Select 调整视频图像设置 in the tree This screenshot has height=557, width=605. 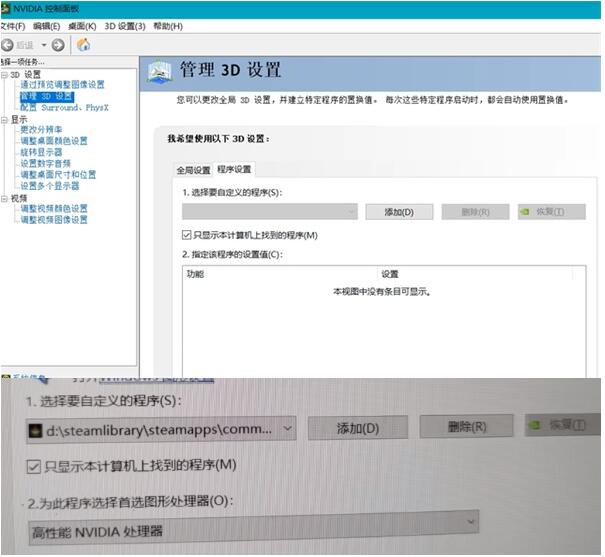pos(54,220)
